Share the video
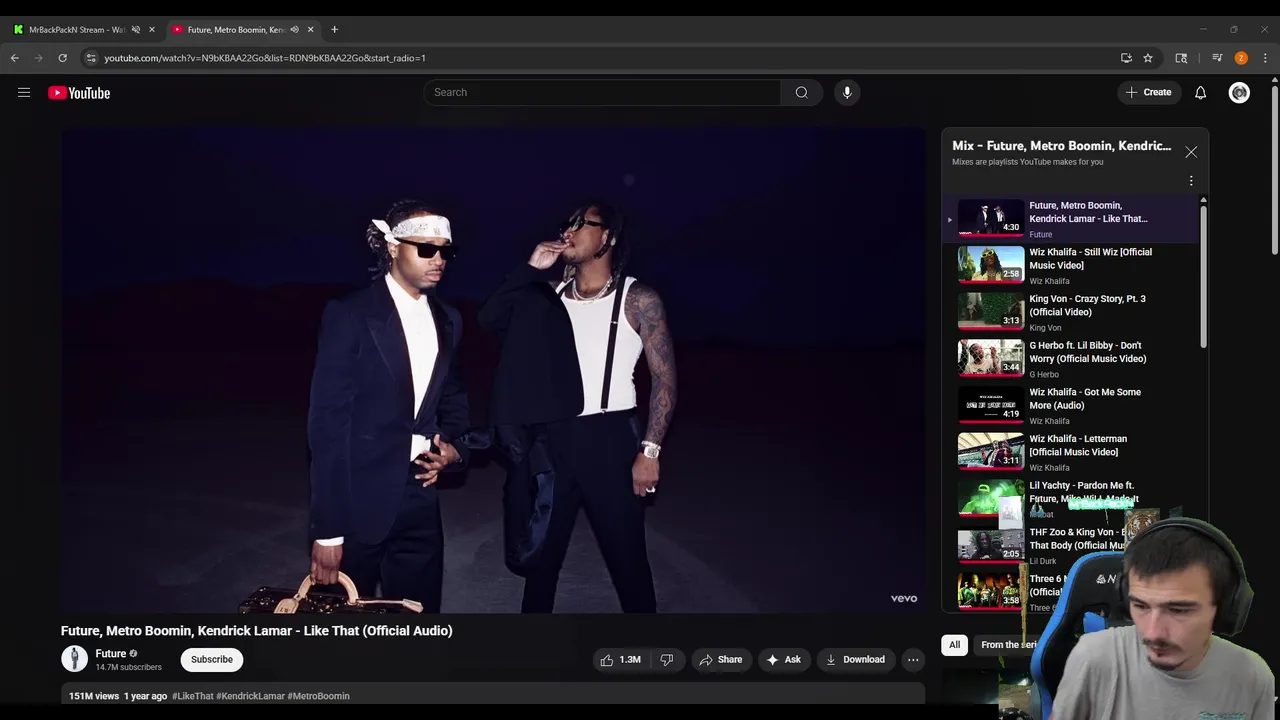The width and height of the screenshot is (1280, 720). coord(720,660)
